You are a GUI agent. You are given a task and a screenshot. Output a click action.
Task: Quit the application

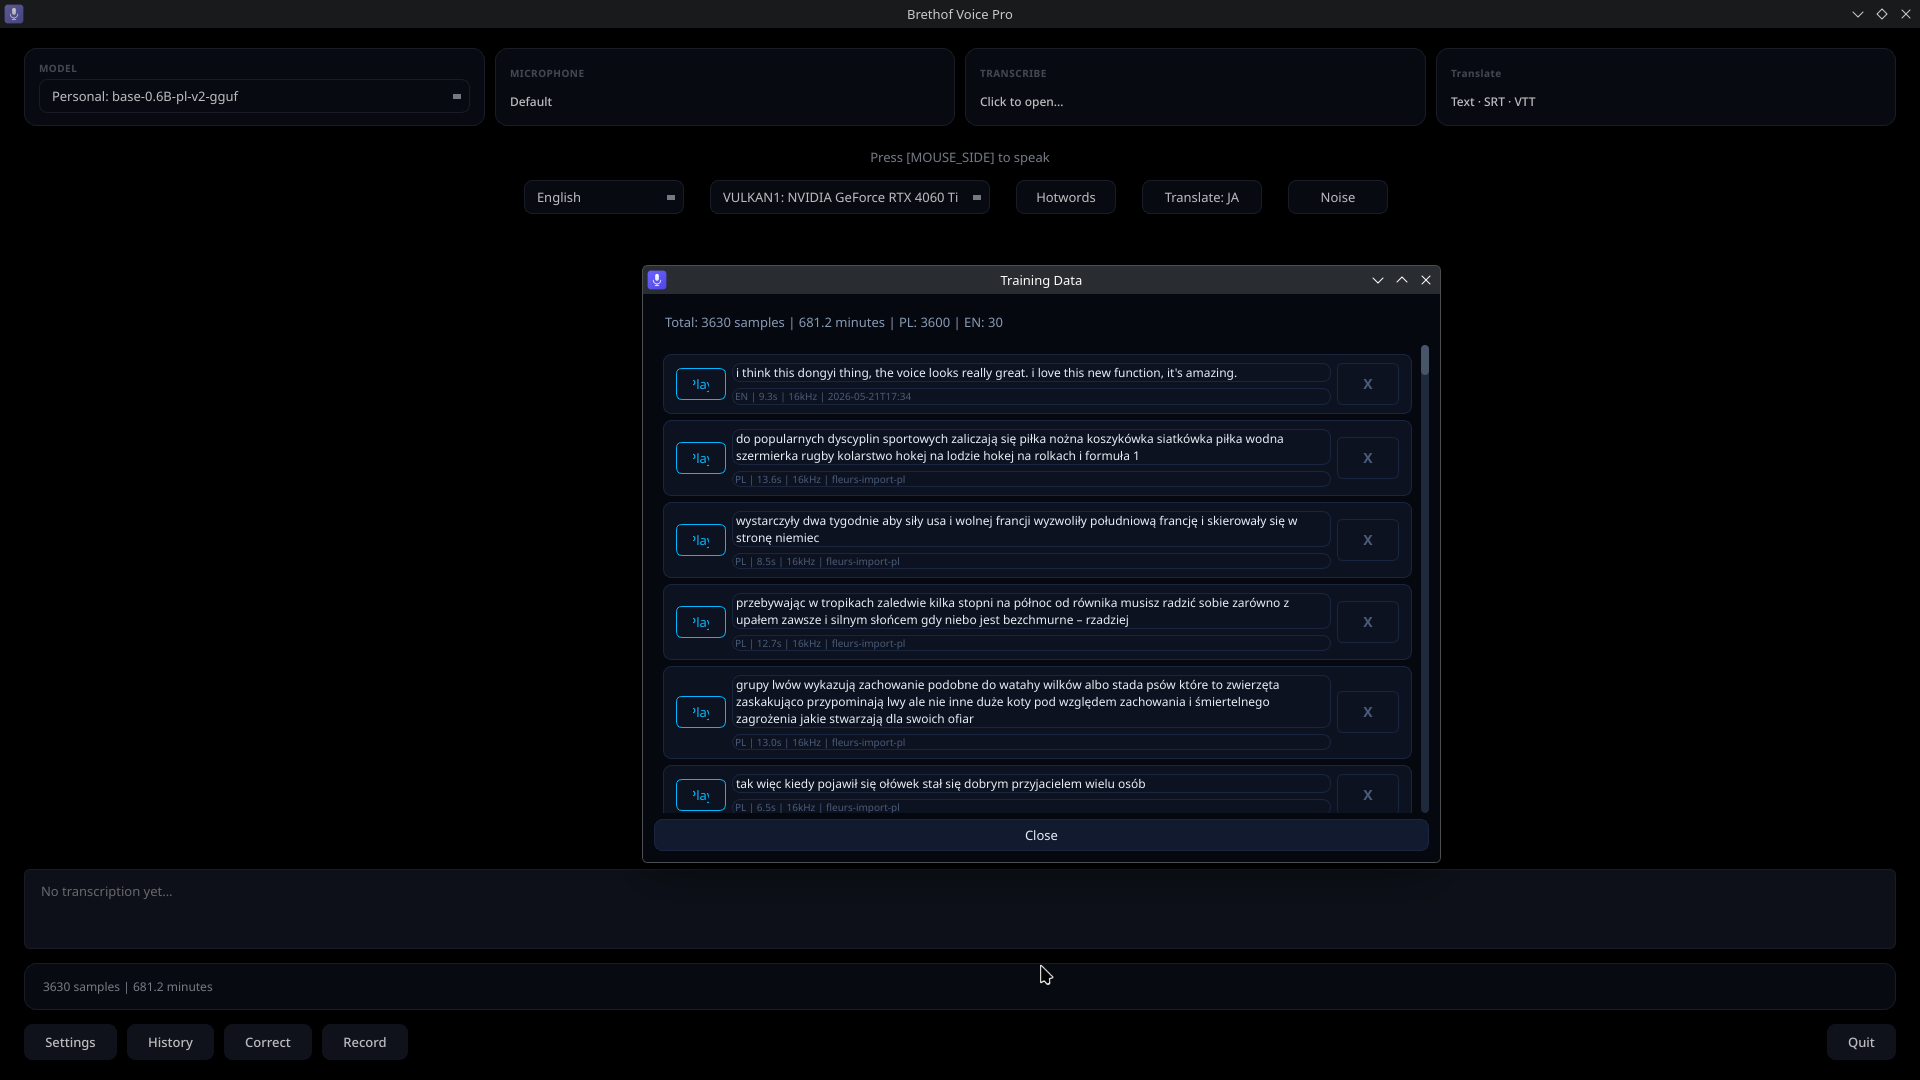click(x=1861, y=1042)
